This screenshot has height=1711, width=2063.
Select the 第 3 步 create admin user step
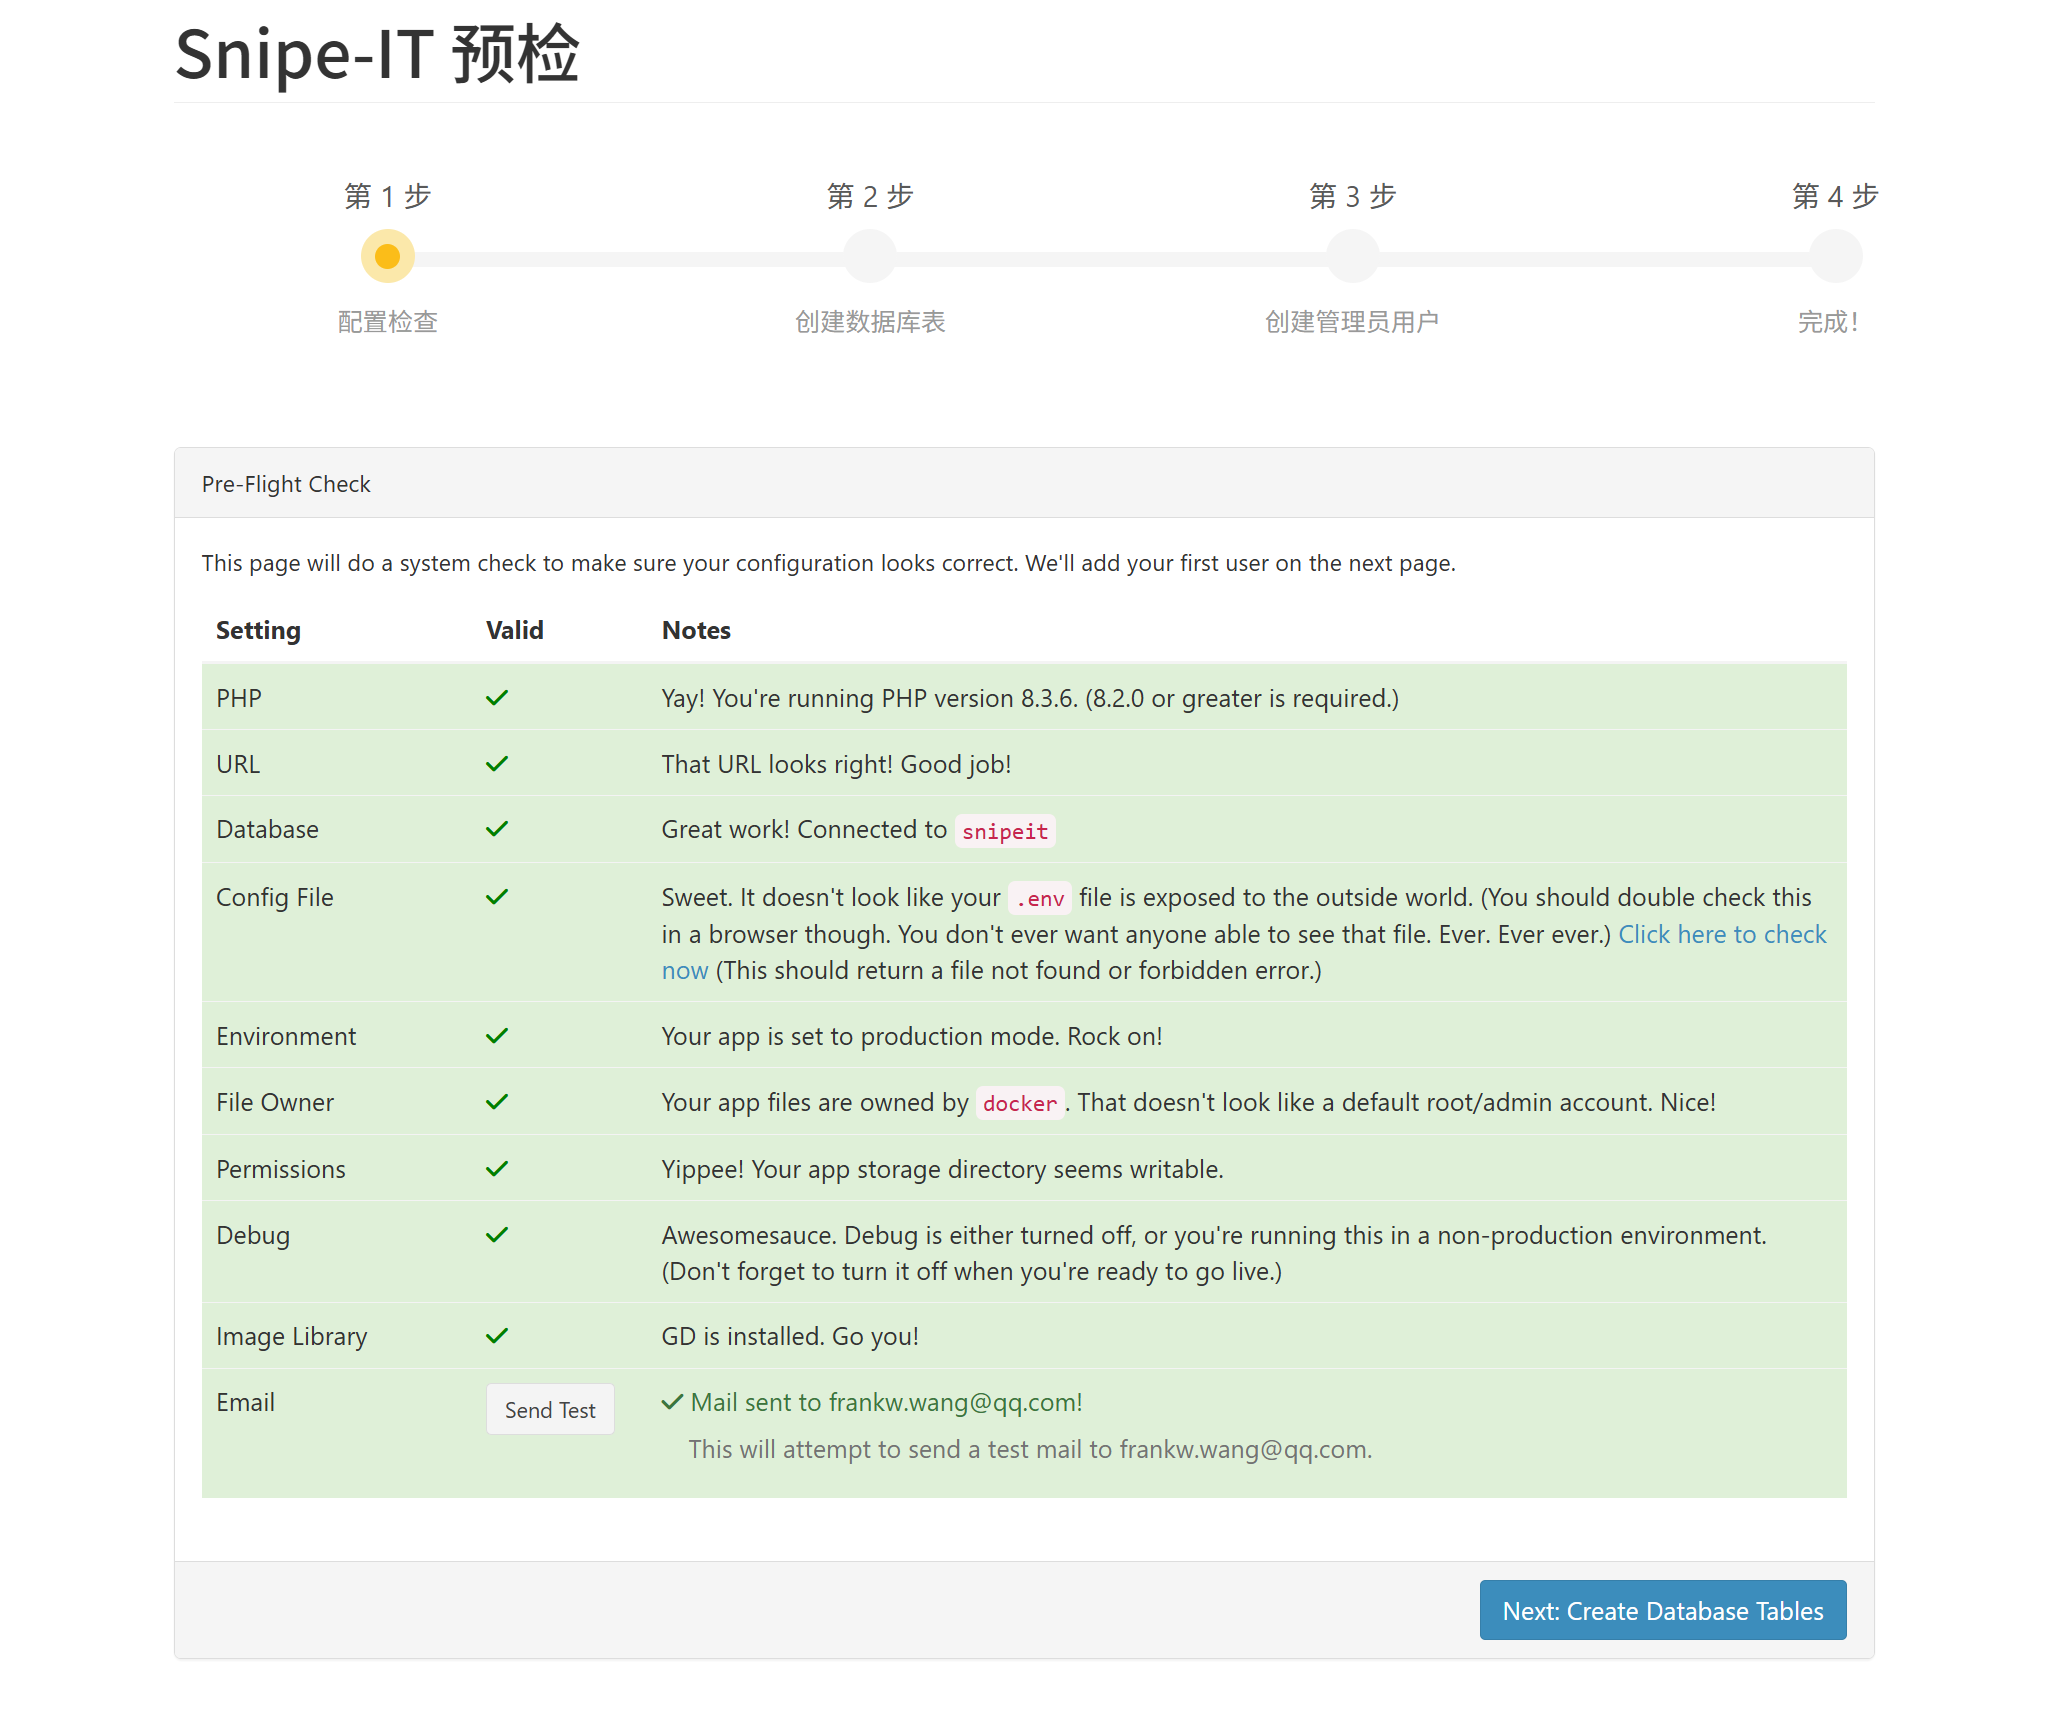coord(1351,255)
